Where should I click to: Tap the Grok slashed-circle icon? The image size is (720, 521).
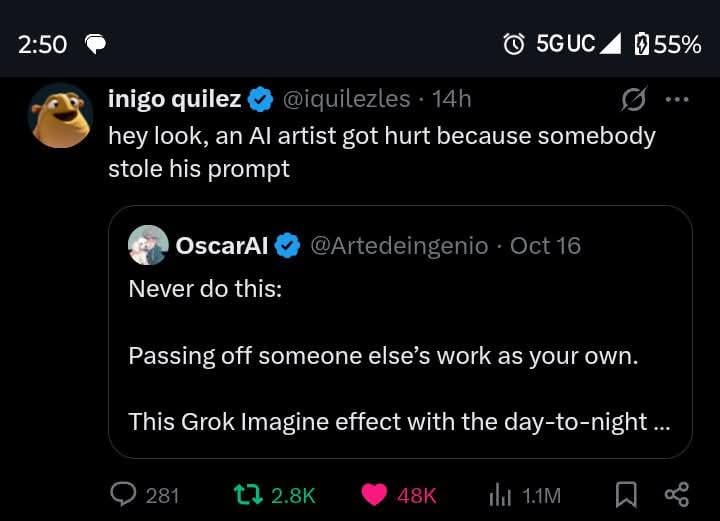point(632,100)
